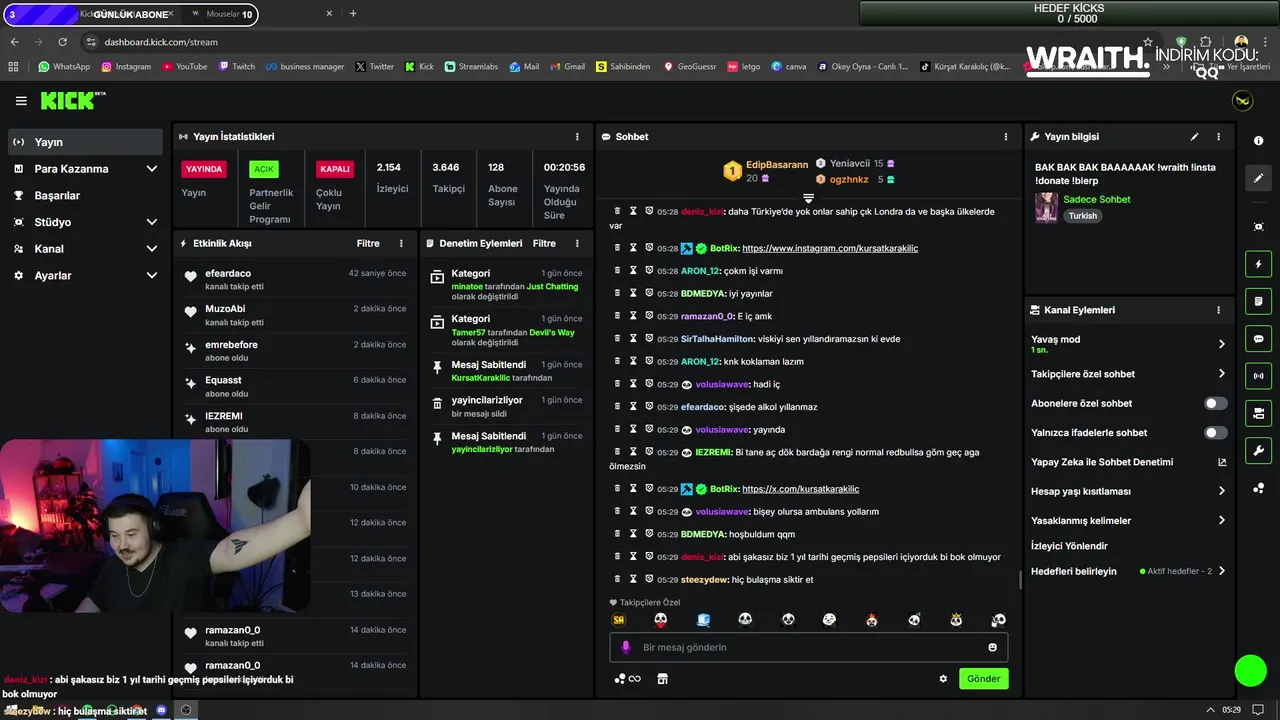
Task: Click the pencil icon in Yayın bilgisi header
Action: click(x=1194, y=137)
